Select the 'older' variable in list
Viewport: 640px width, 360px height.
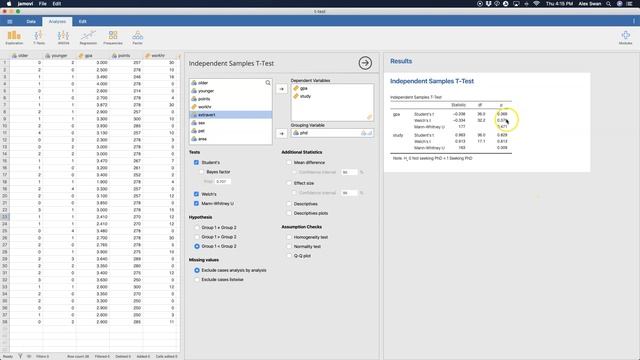(231, 83)
